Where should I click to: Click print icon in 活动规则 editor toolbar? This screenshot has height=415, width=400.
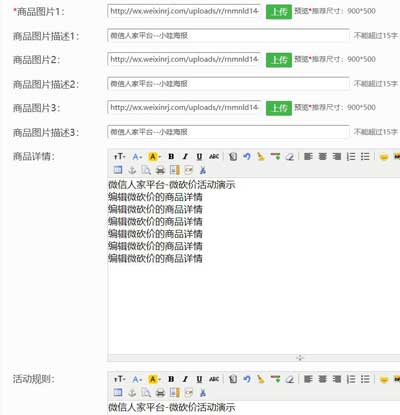coord(160,393)
